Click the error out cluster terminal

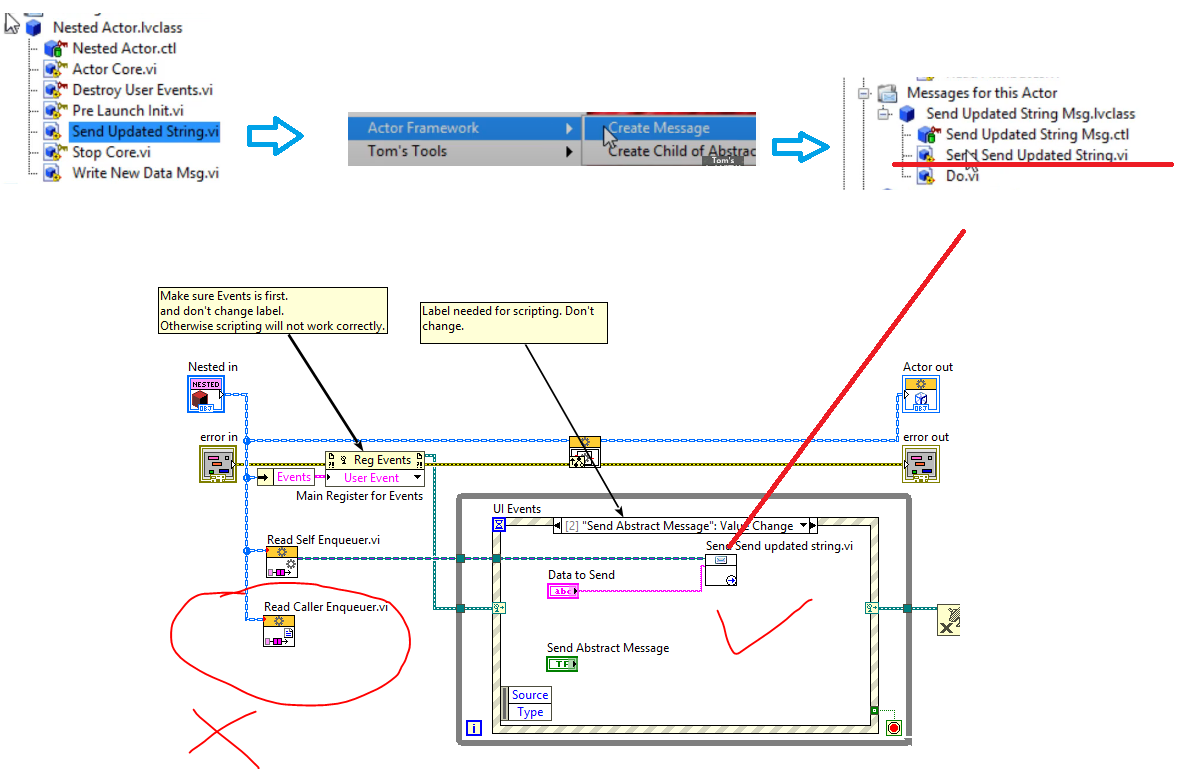coord(920,464)
